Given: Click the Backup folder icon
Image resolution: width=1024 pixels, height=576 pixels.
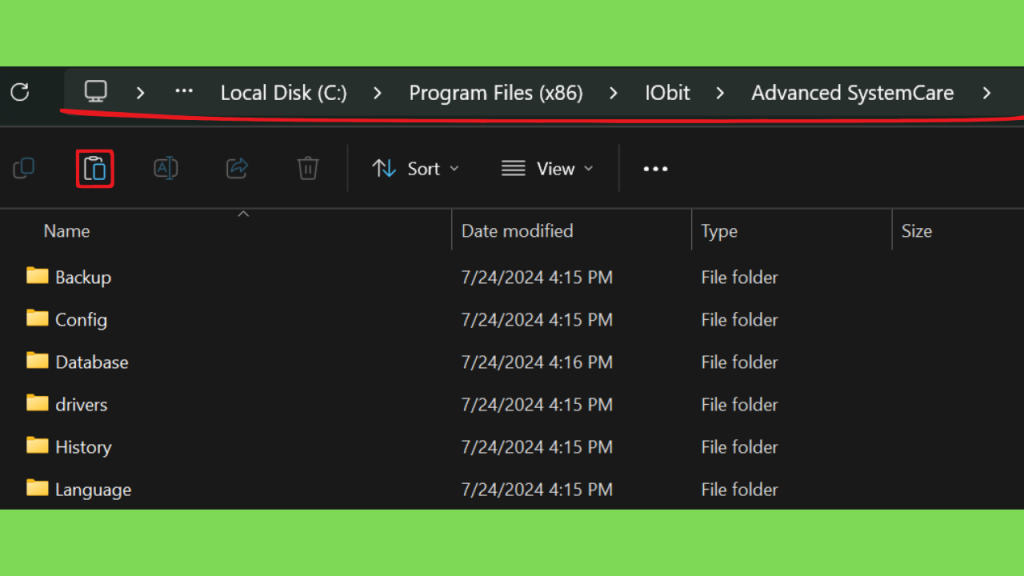Looking at the screenshot, I should 37,276.
